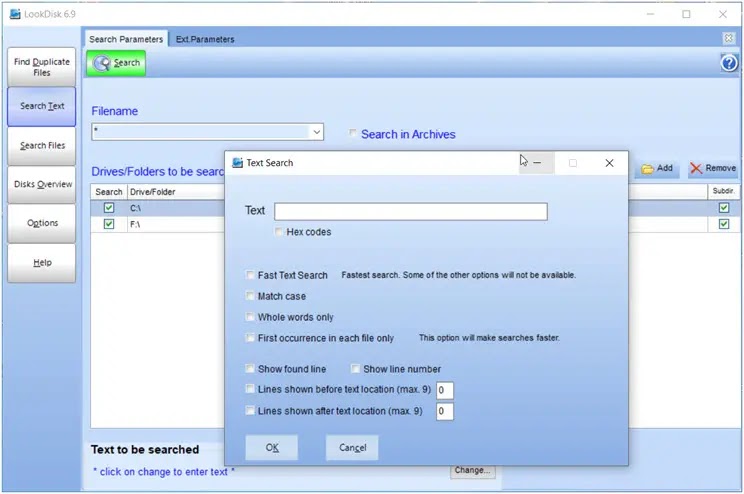Viewport: 744px width, 494px height.
Task: Enable Lines shown after text location
Action: click(250, 410)
